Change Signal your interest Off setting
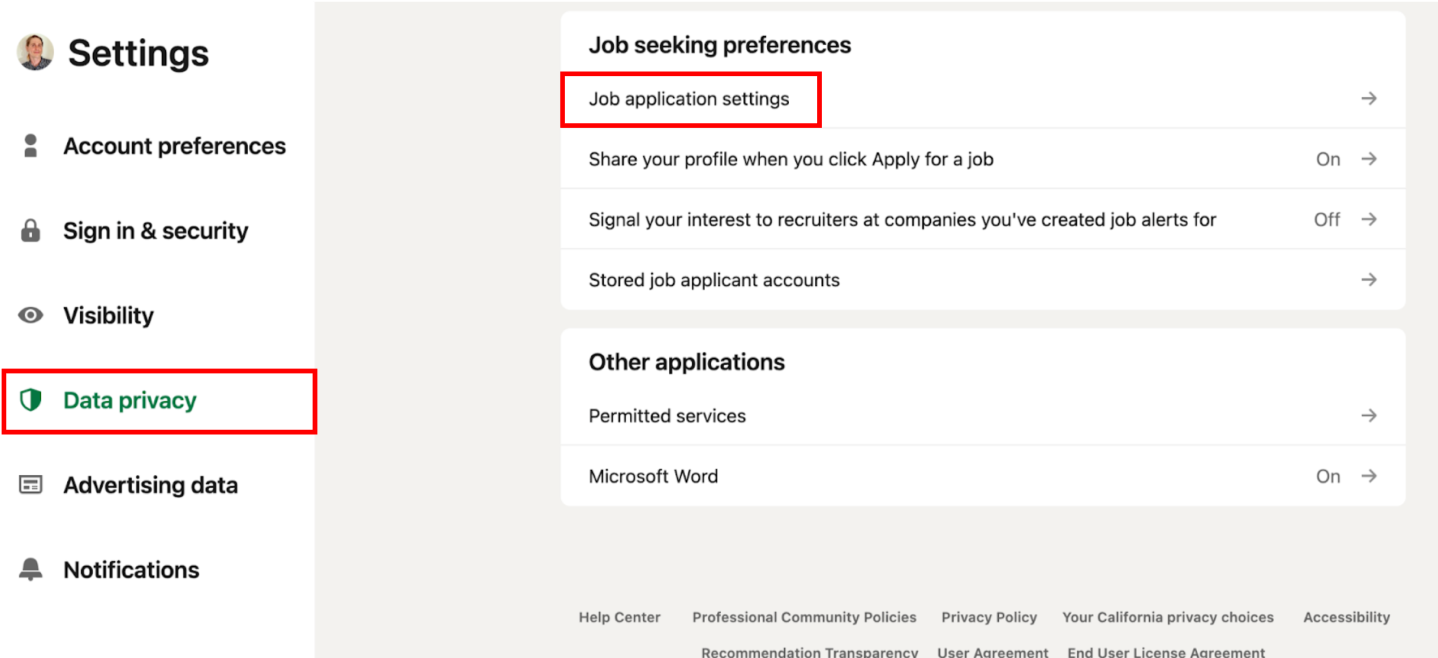1438x658 pixels. pyautogui.click(x=1327, y=219)
